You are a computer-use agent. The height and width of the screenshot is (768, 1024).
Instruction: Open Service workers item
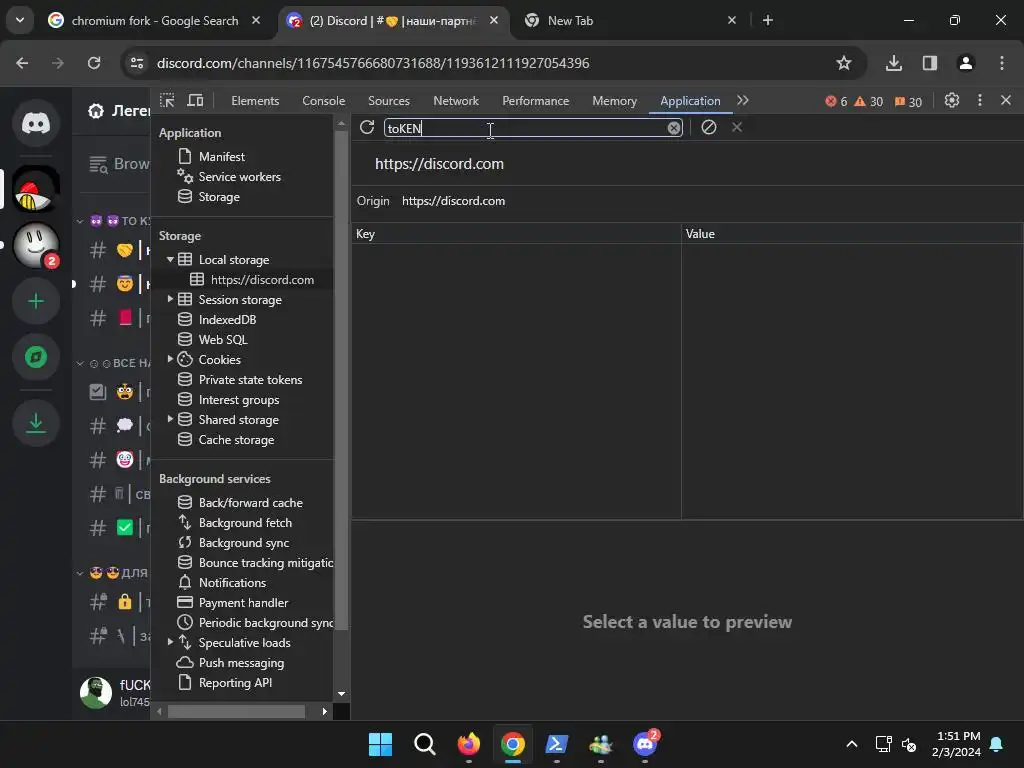point(239,177)
